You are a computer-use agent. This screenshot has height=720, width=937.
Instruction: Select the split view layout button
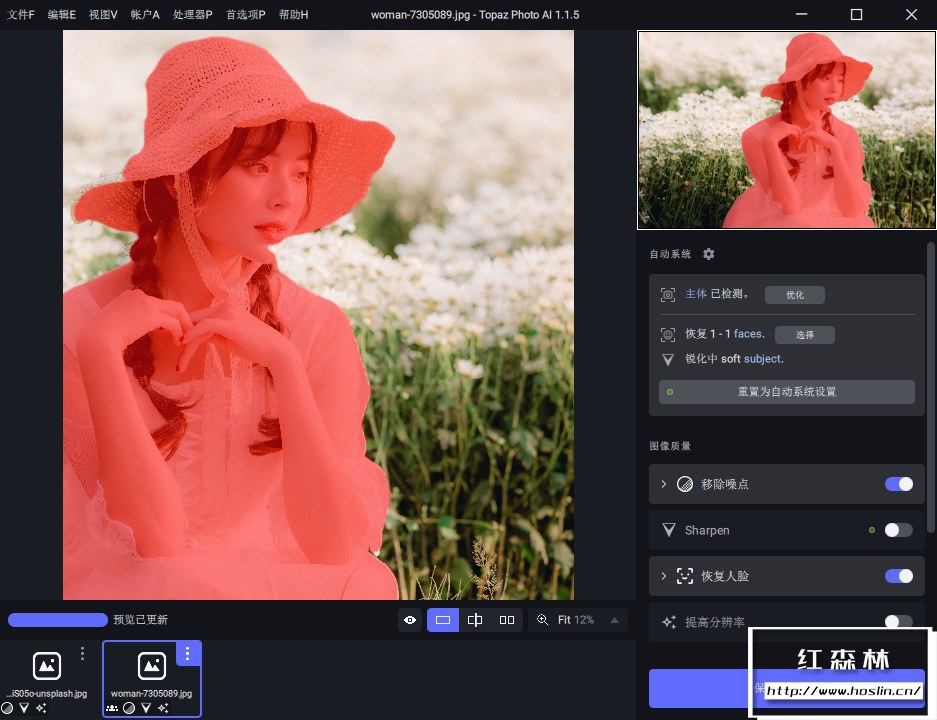[x=475, y=620]
